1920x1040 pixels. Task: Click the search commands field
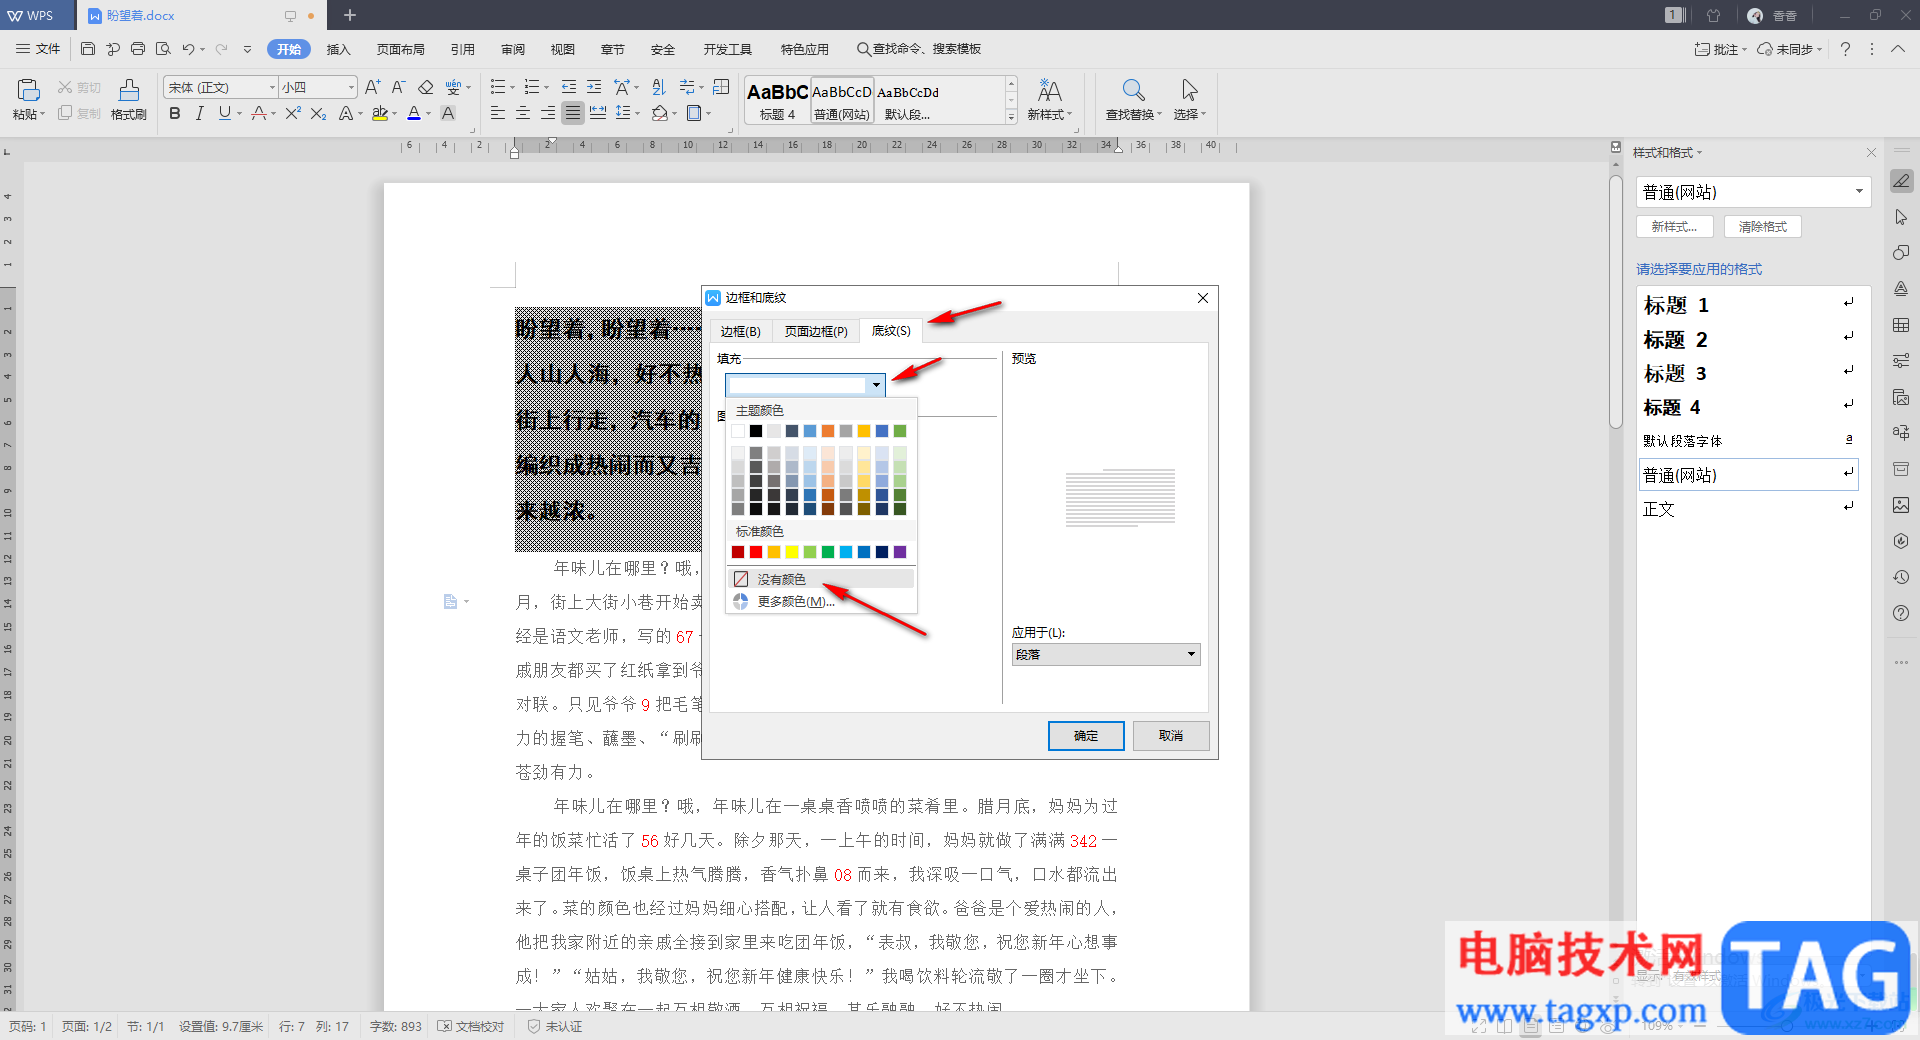(919, 49)
